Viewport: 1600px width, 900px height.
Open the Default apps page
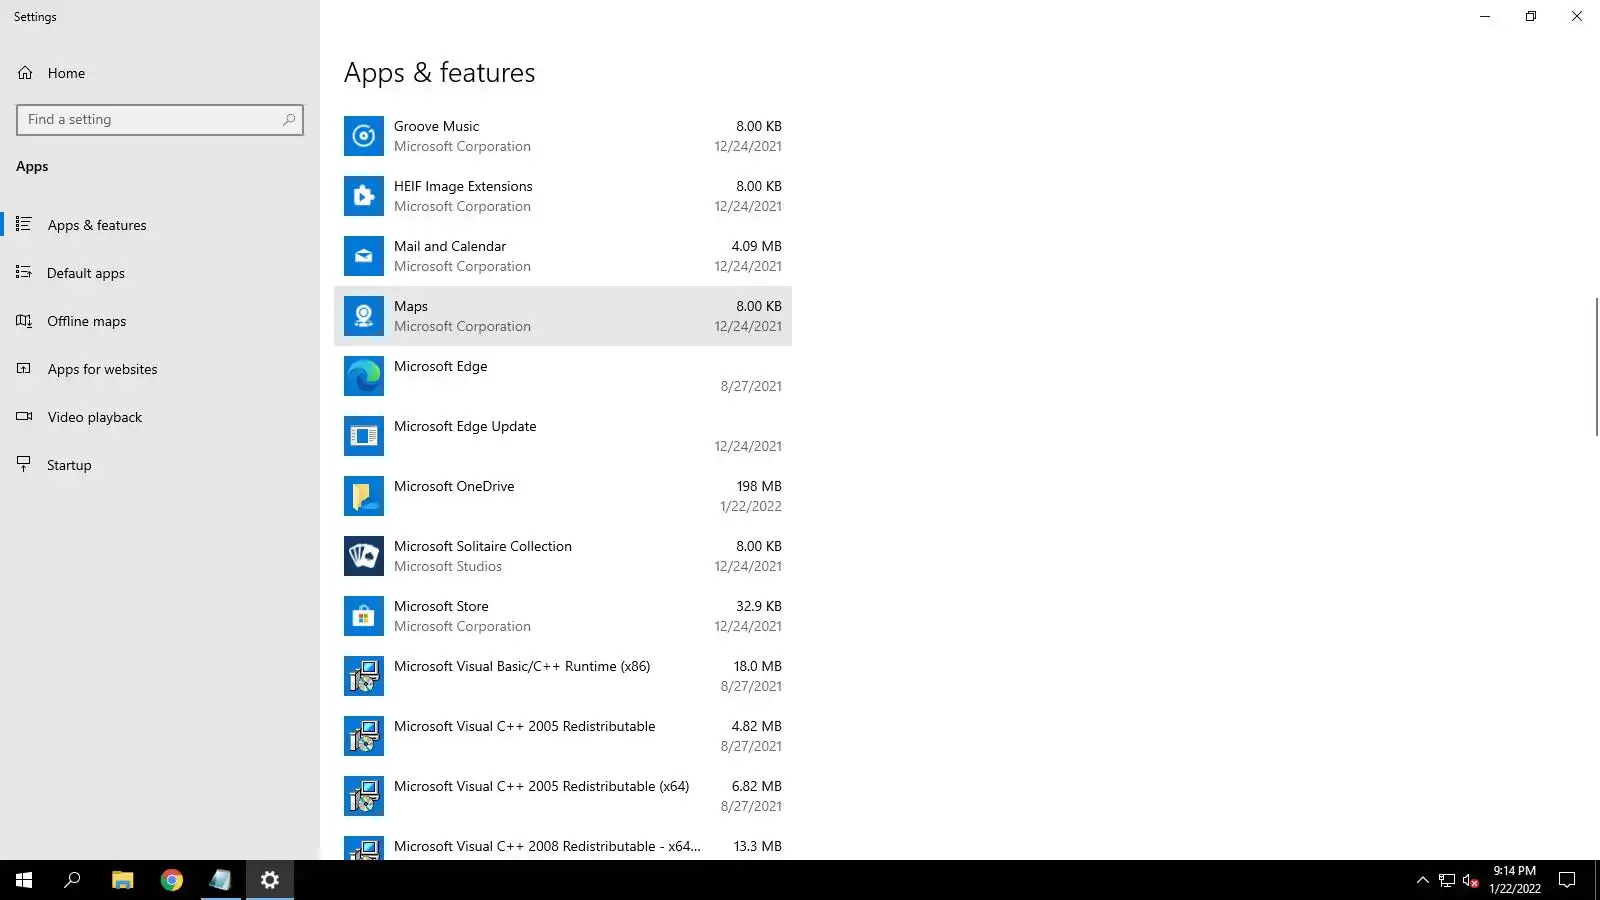(x=160, y=273)
